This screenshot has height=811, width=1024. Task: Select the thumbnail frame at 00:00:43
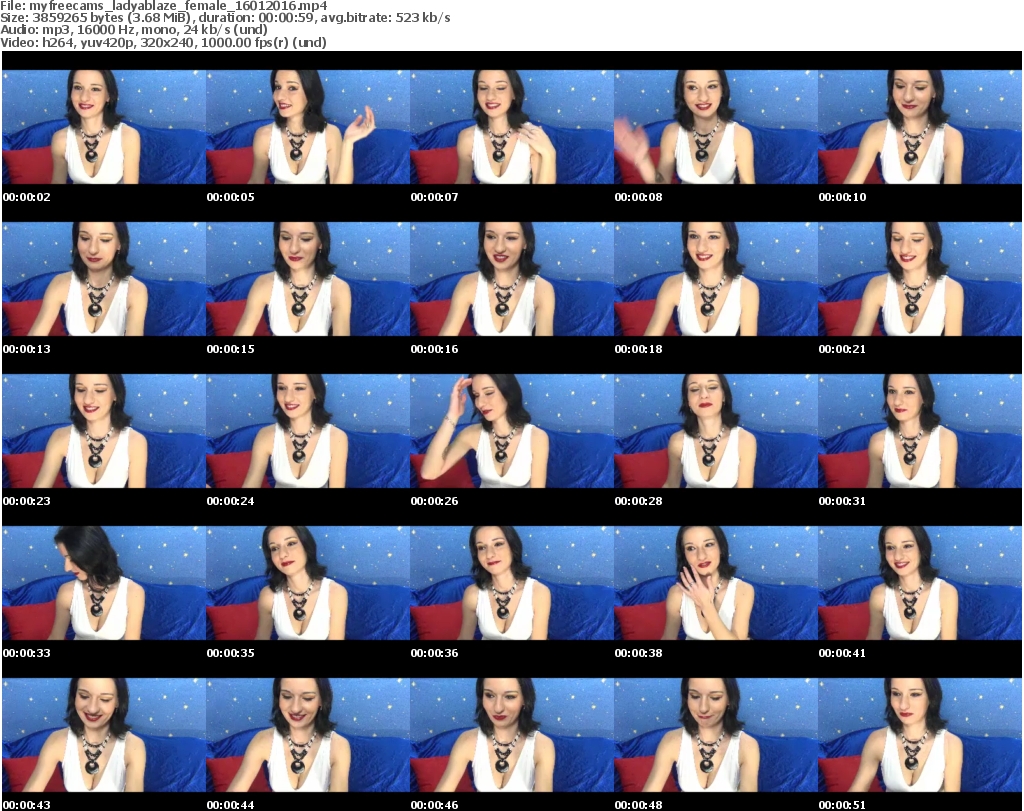104,735
